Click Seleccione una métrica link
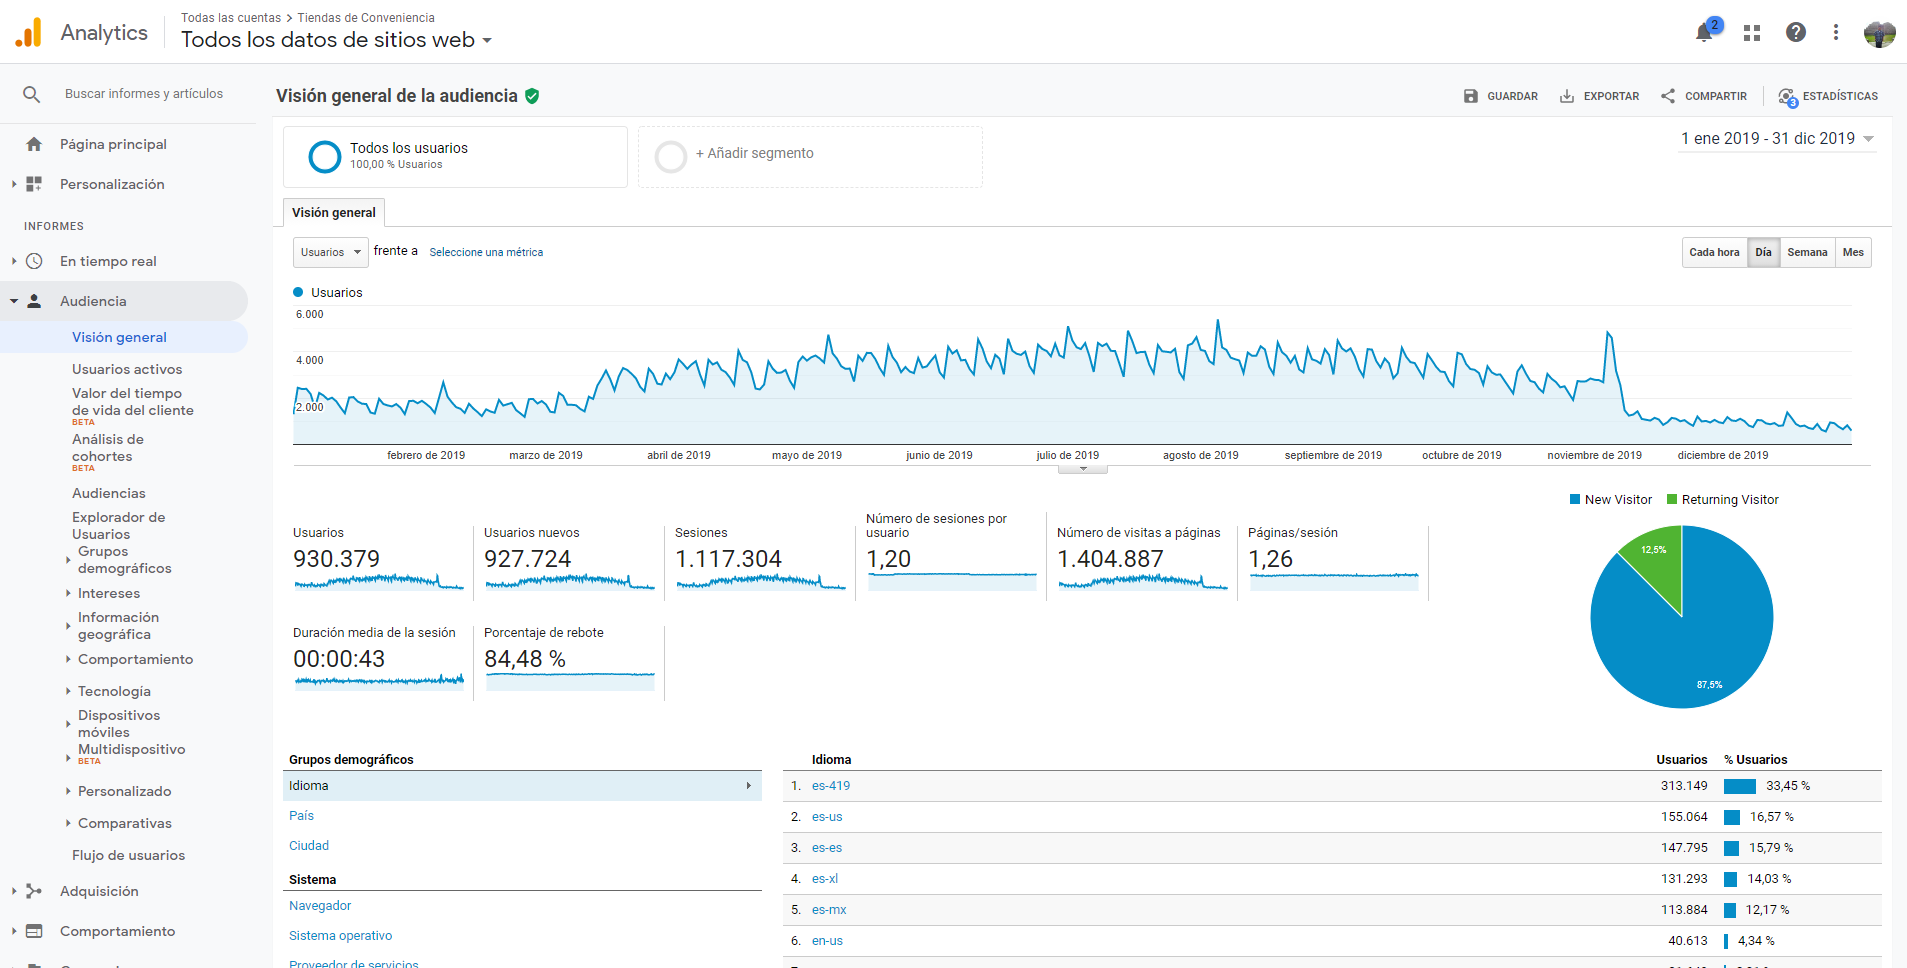 click(486, 252)
